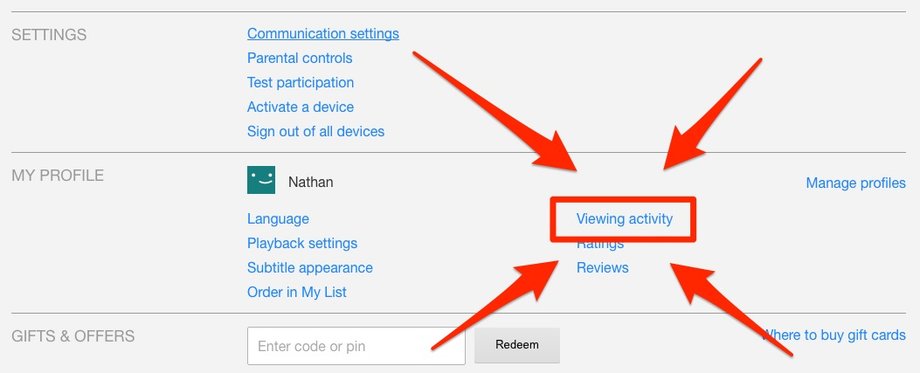Click the Nathan profile name
Viewport: 920px width, 373px height.
coord(310,182)
